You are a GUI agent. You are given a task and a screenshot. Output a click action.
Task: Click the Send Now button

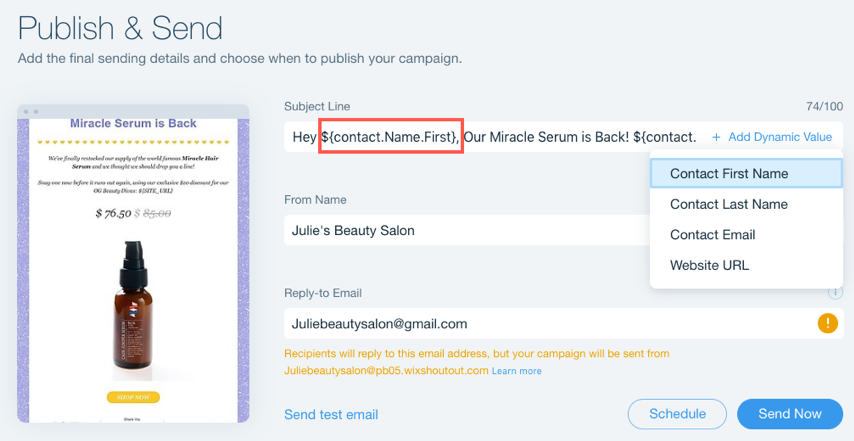click(x=790, y=414)
